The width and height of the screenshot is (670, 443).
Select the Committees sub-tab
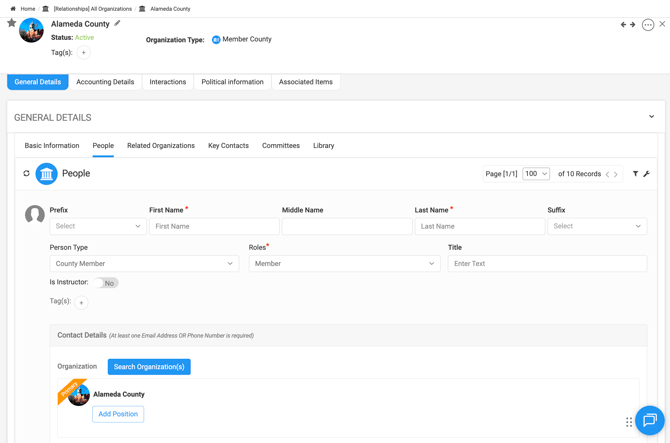pos(281,146)
